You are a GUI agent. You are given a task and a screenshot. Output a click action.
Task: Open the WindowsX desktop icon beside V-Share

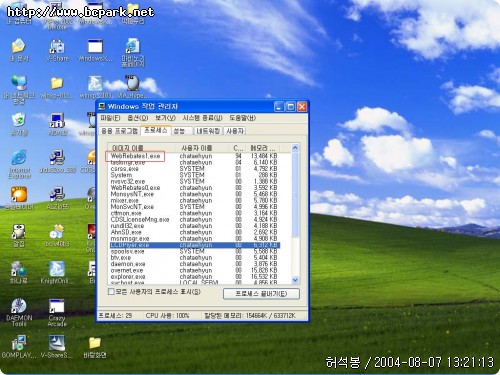[x=95, y=50]
